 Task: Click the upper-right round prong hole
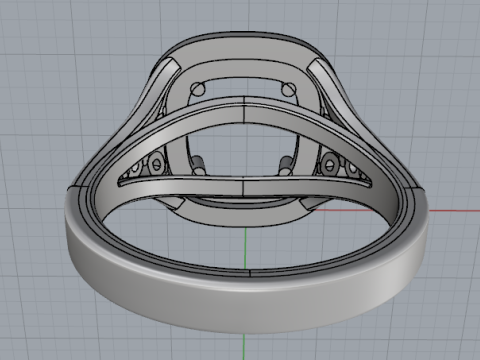point(288,89)
